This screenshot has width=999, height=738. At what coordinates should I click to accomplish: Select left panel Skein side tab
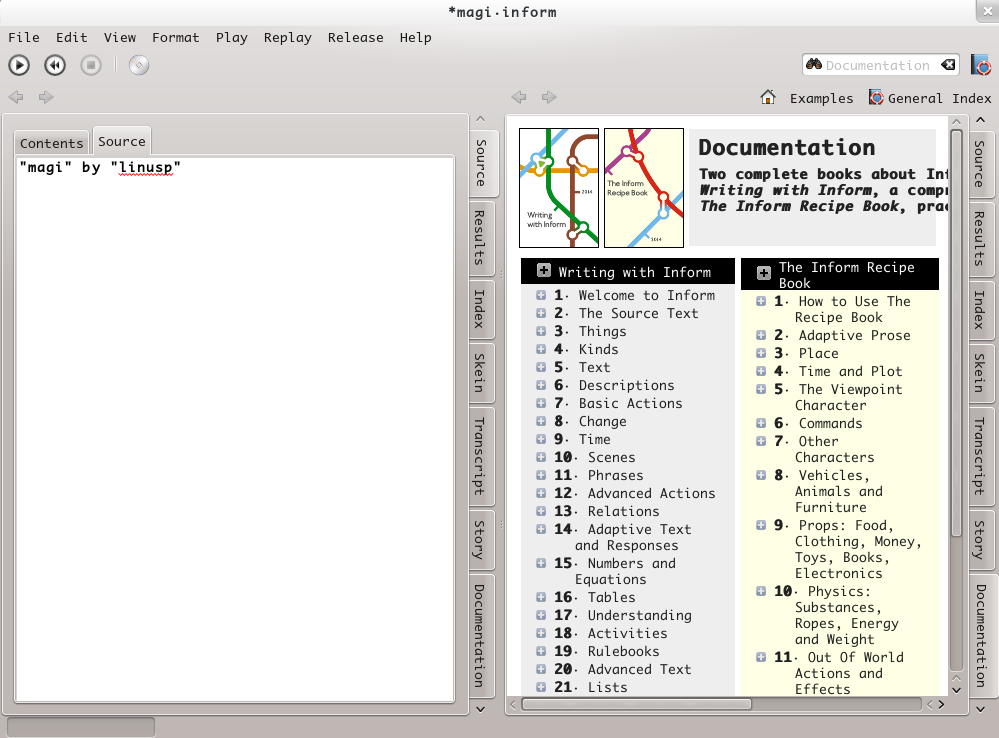click(482, 373)
